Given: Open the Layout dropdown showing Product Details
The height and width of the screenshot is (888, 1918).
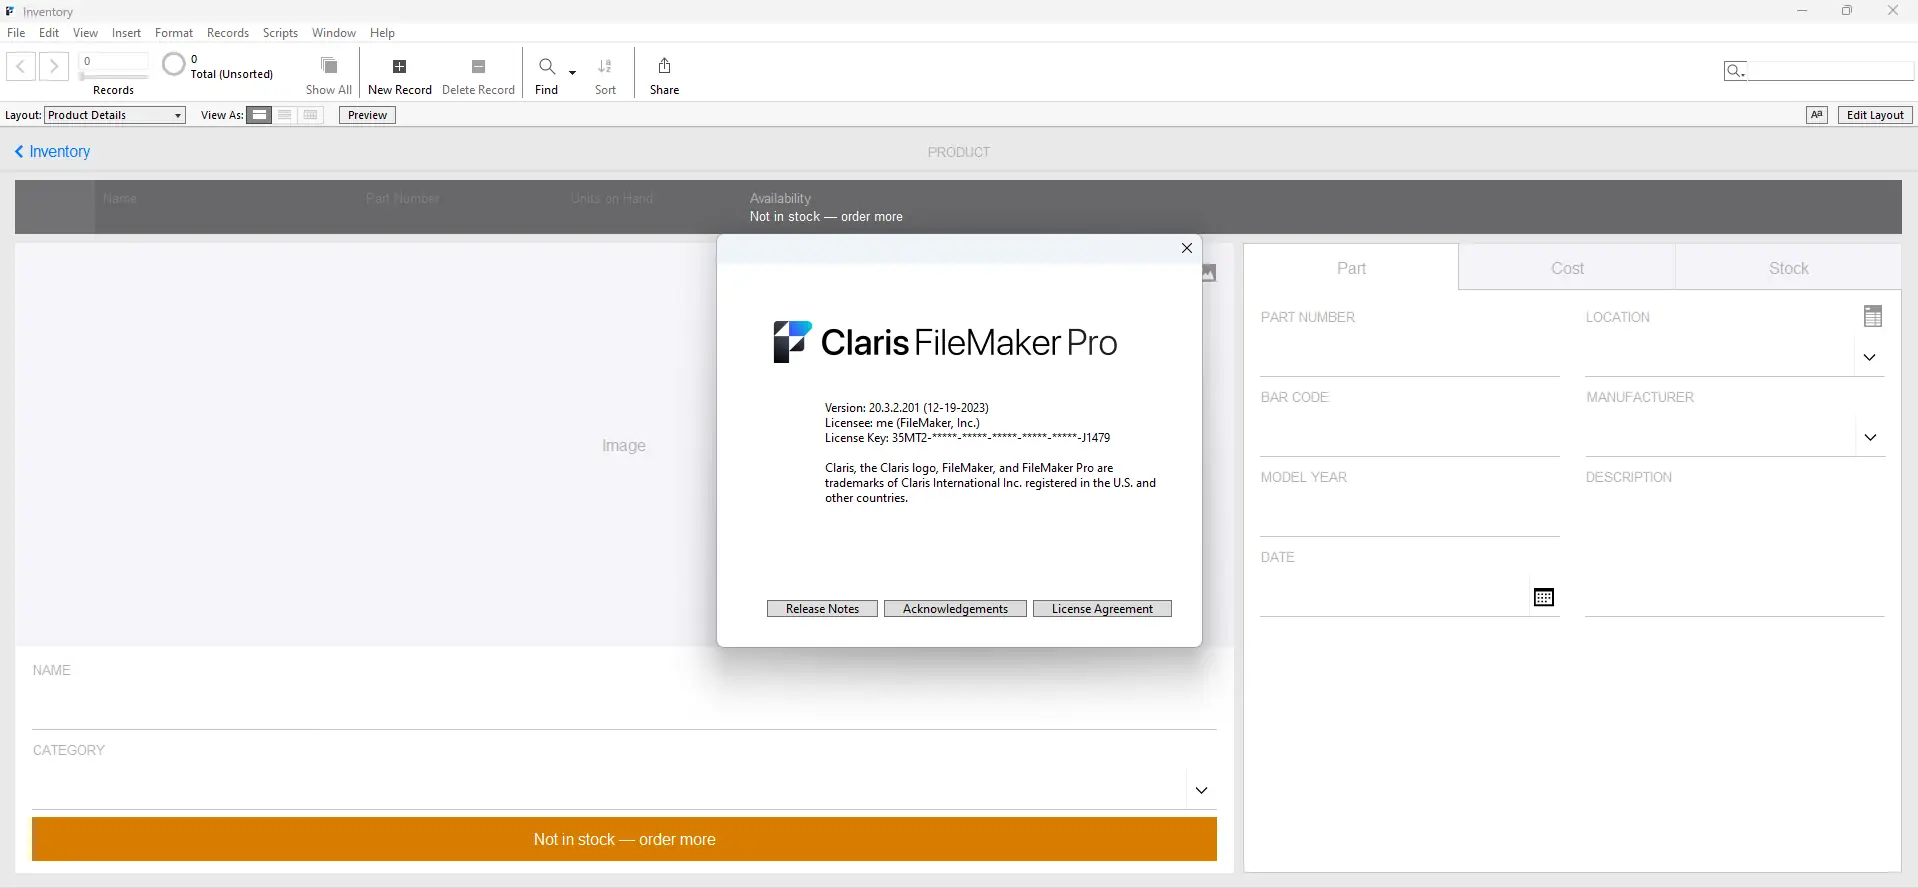Looking at the screenshot, I should pos(115,115).
